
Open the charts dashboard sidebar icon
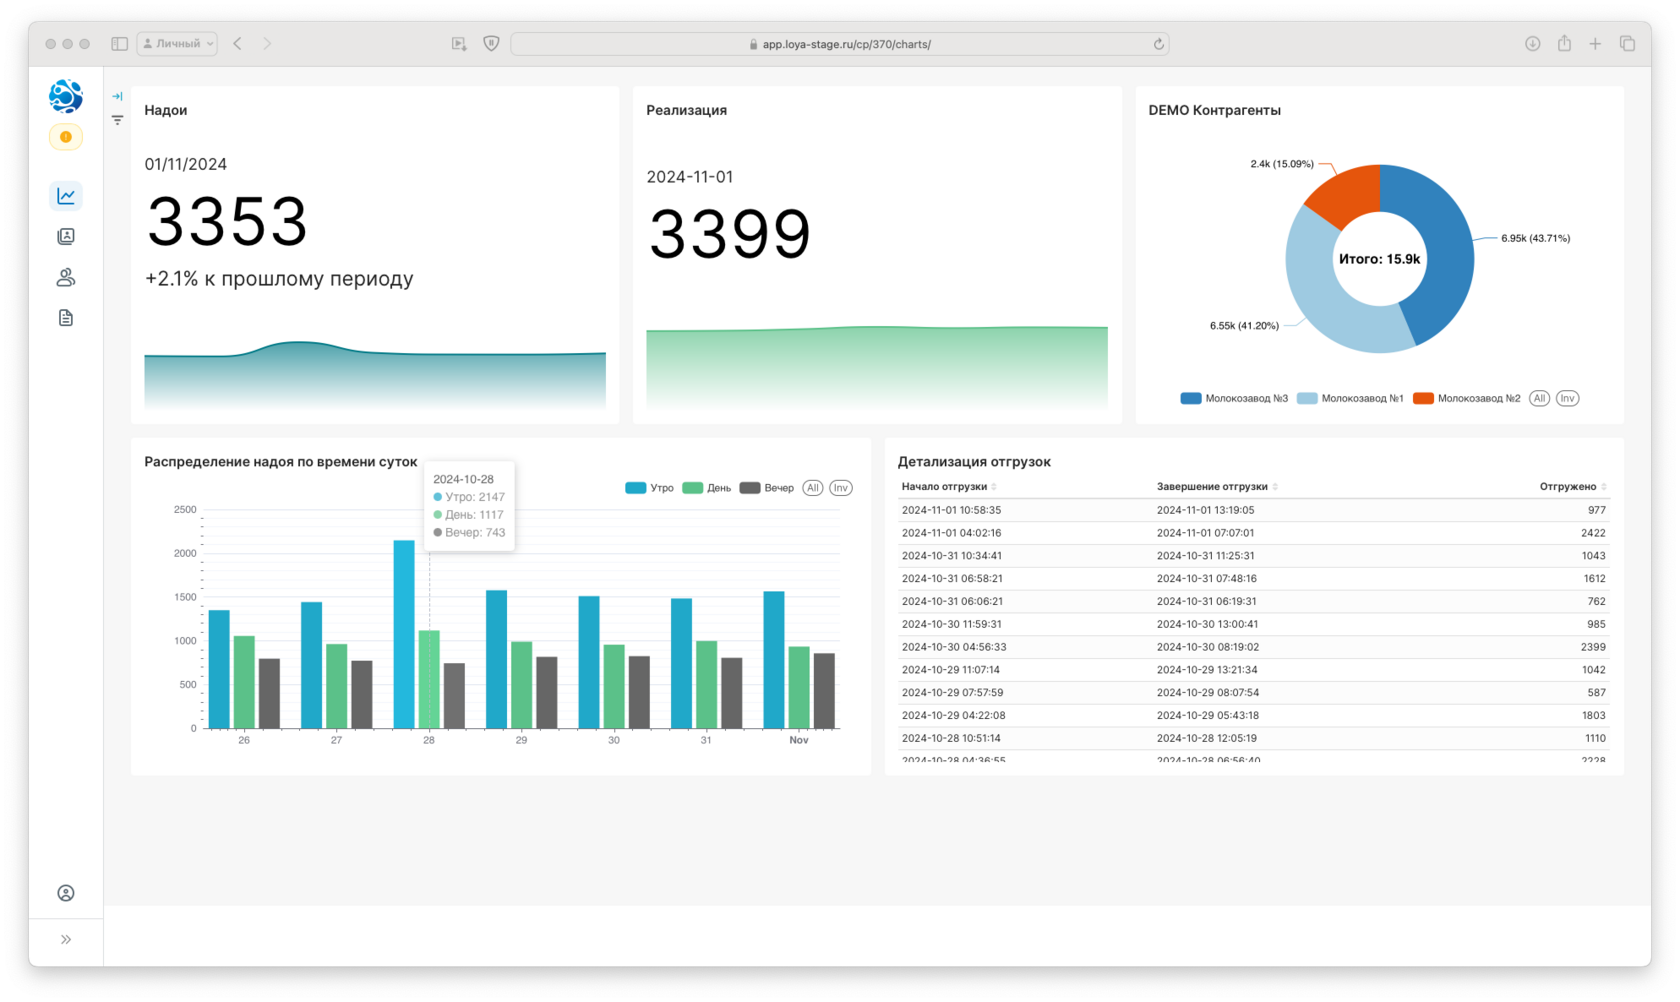point(66,196)
